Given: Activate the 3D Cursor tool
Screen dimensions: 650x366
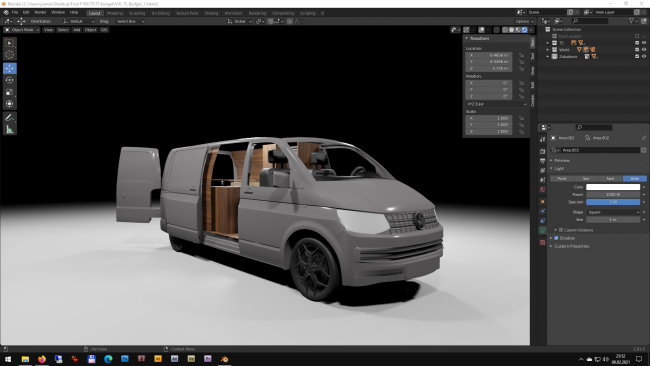Looking at the screenshot, I should (10, 55).
